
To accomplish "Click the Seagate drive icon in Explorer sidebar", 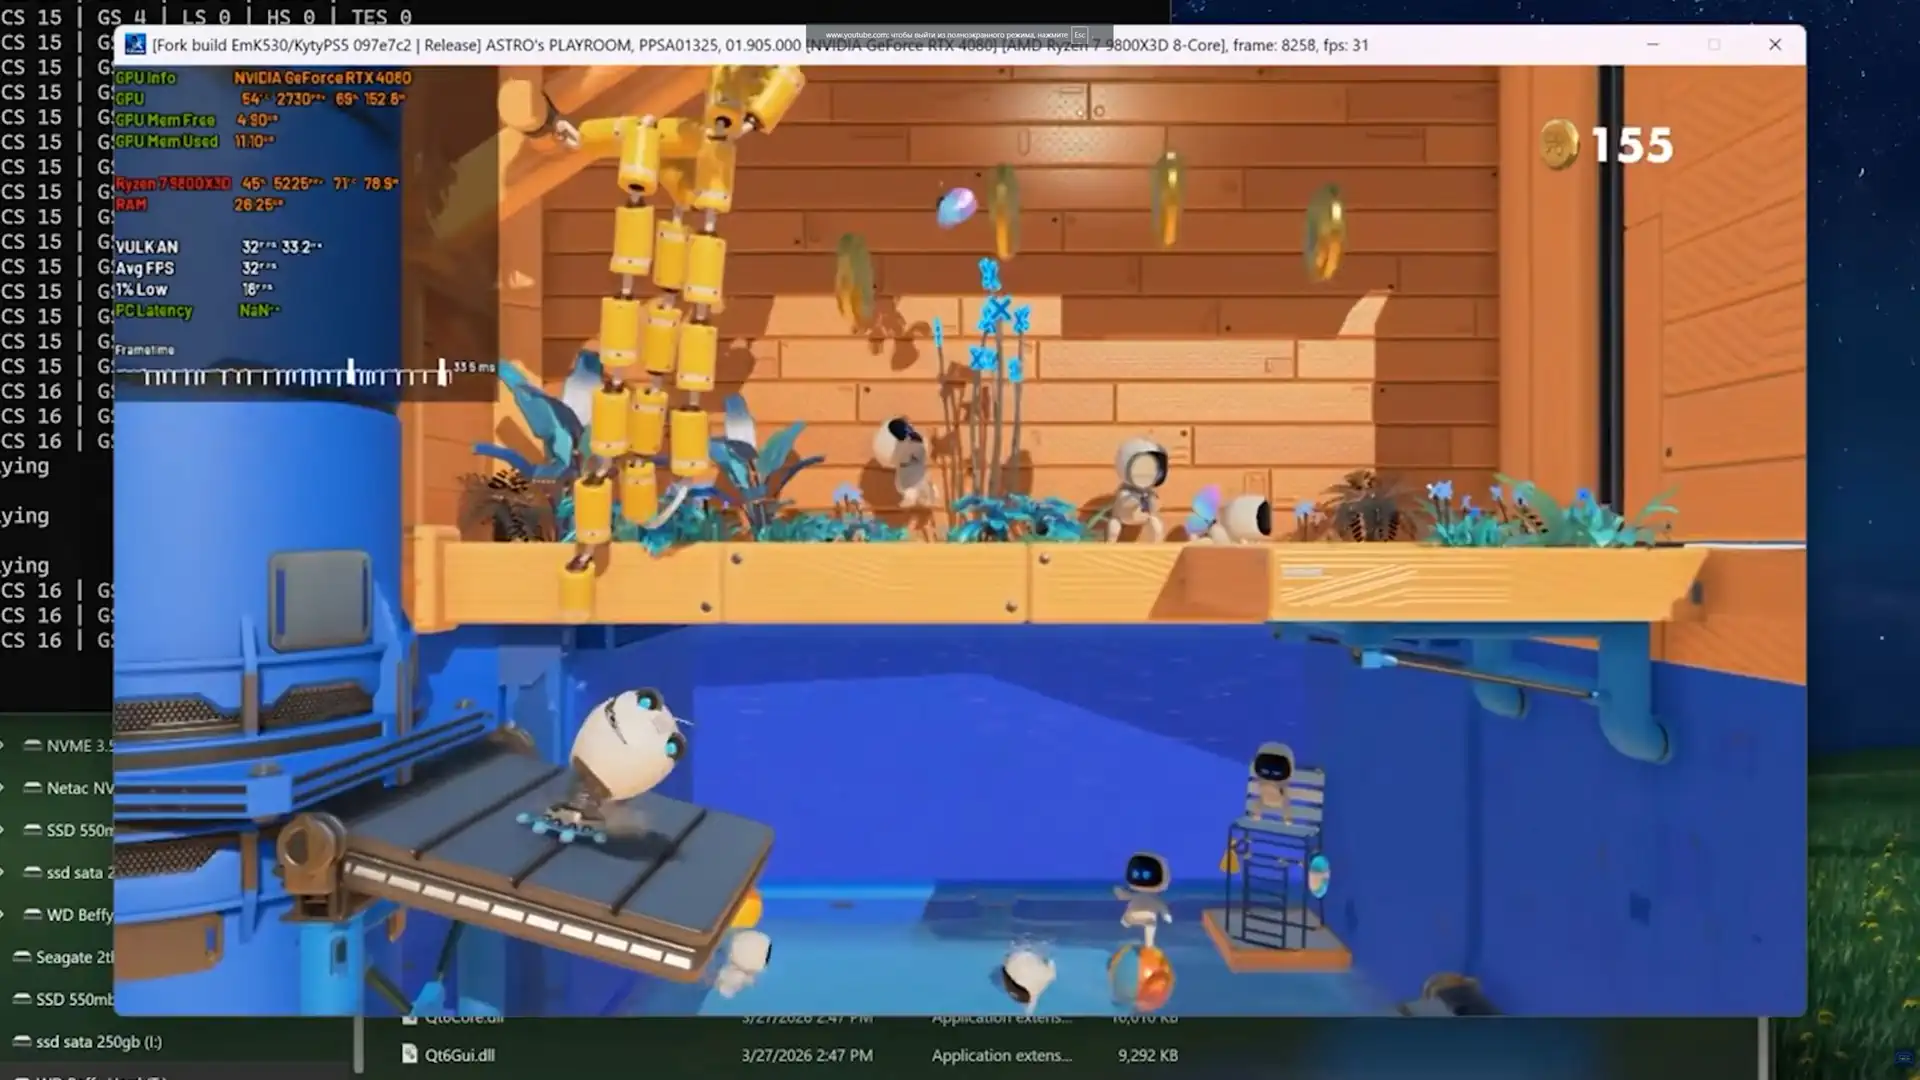I will click(22, 957).
